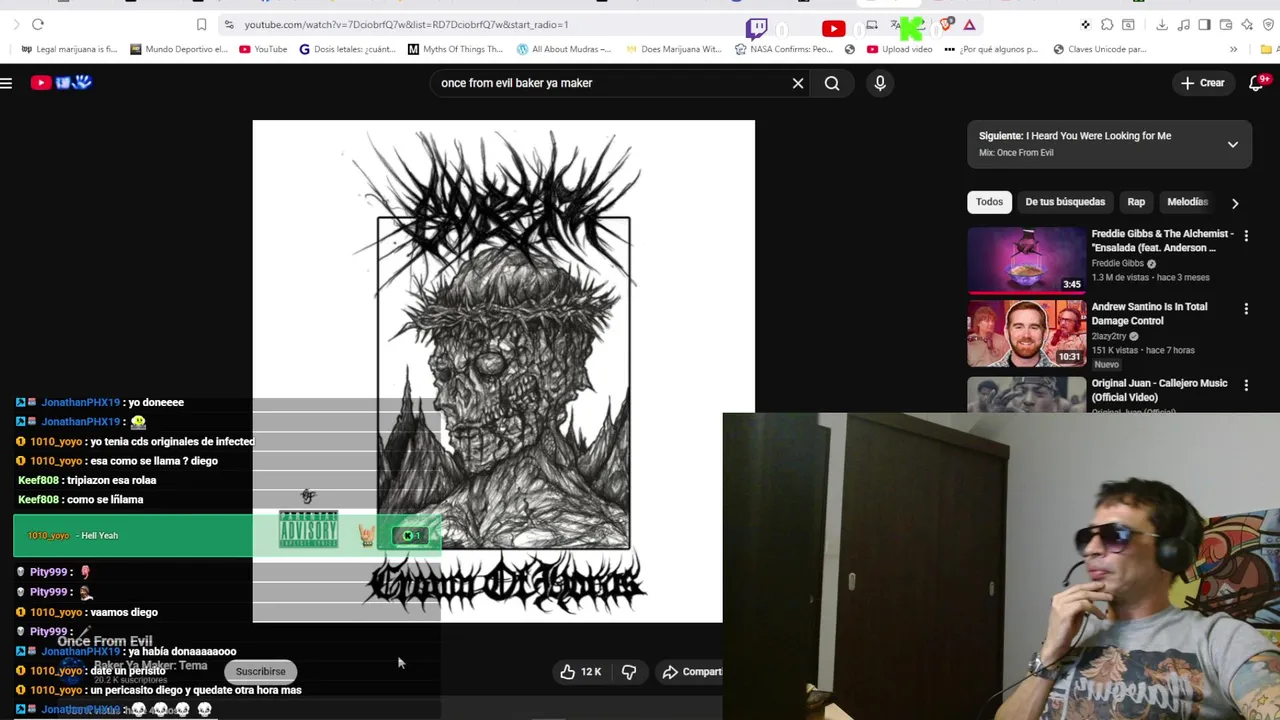Go to YouTube home via logo
1280x720 pixels.
click(x=61, y=83)
